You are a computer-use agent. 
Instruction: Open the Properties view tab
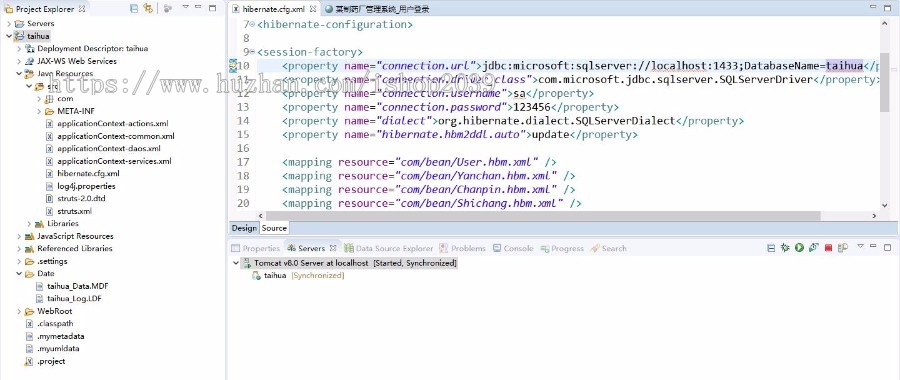[x=255, y=249]
